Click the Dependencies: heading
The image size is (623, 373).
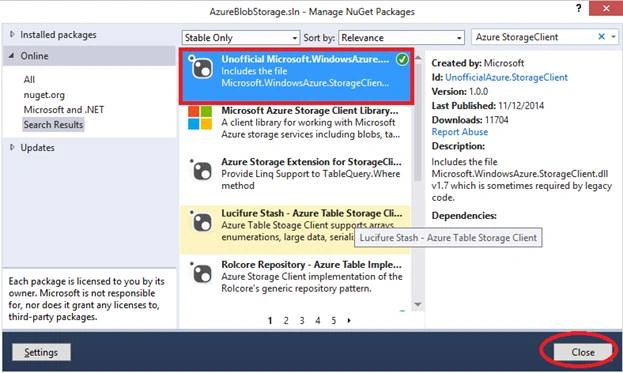(x=464, y=216)
